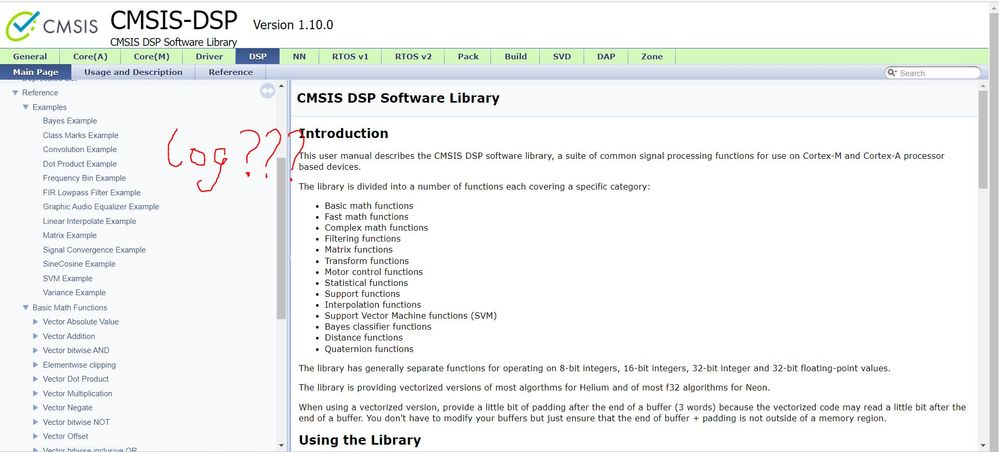This screenshot has height=452, width=999.
Task: Open the Dot Product Example page
Action: [80, 164]
